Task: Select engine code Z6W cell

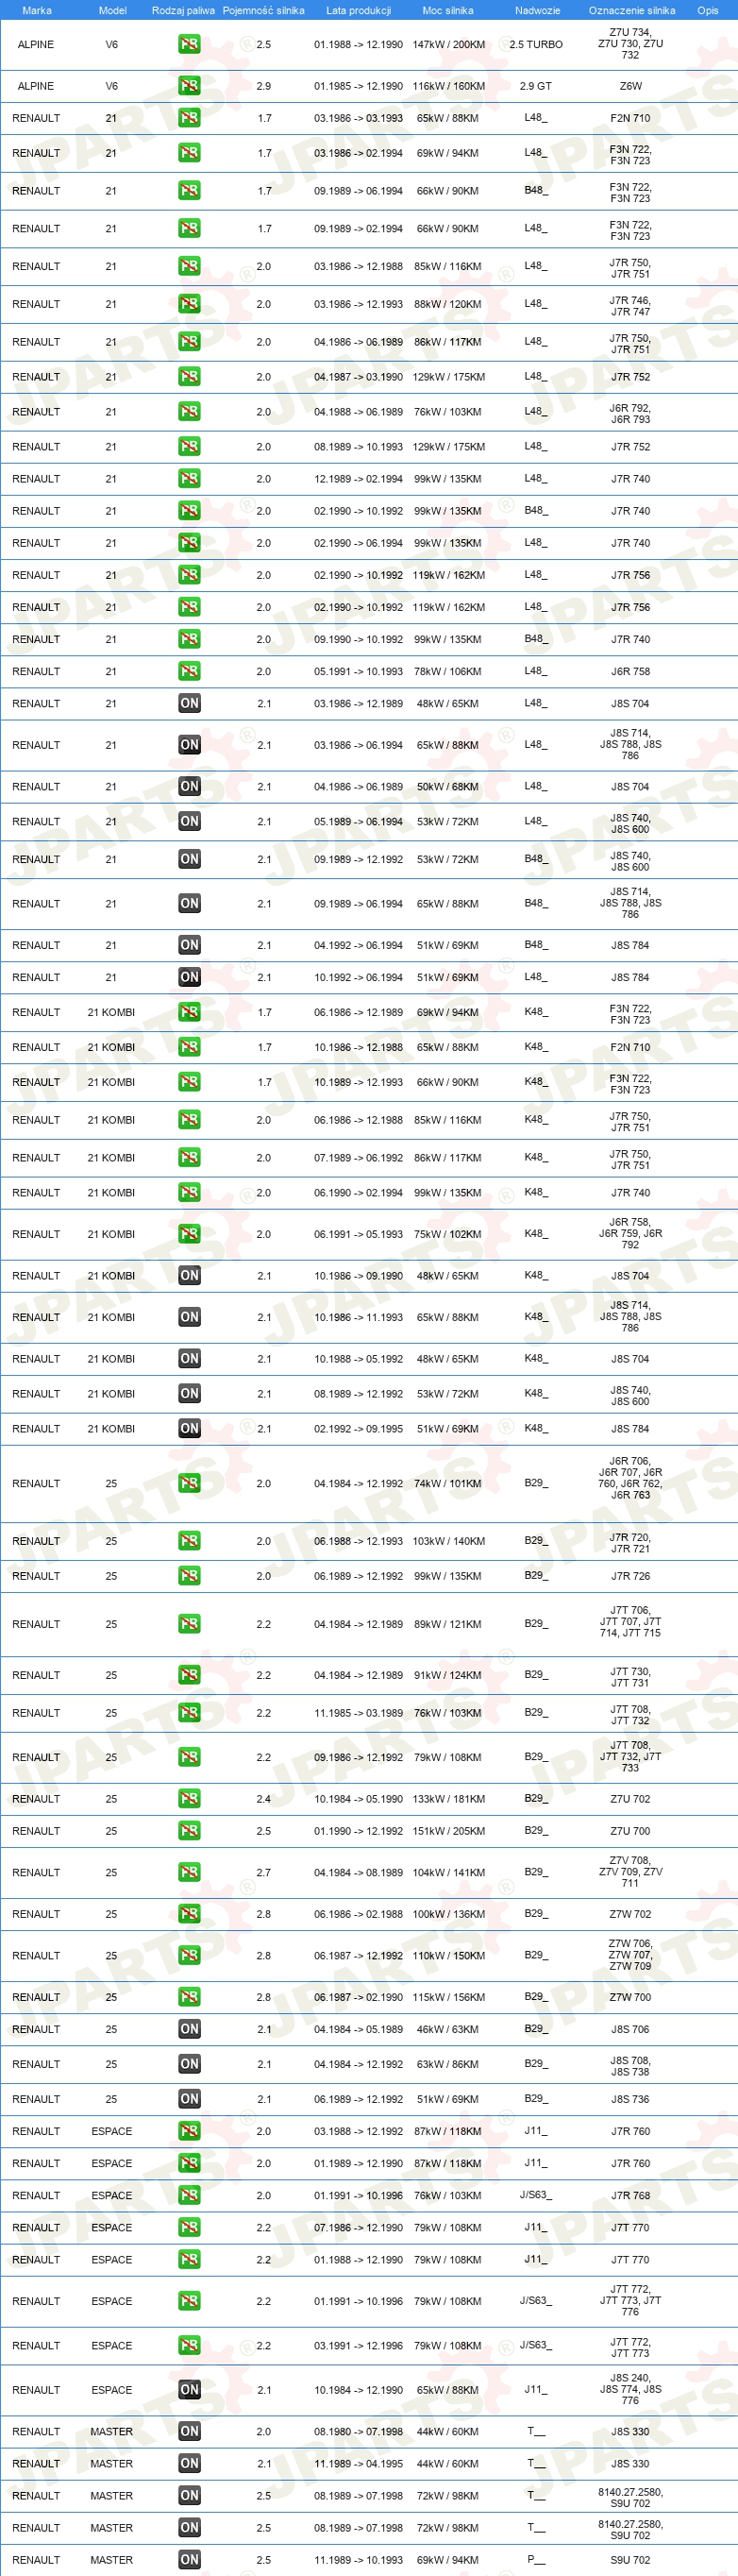Action: [631, 86]
